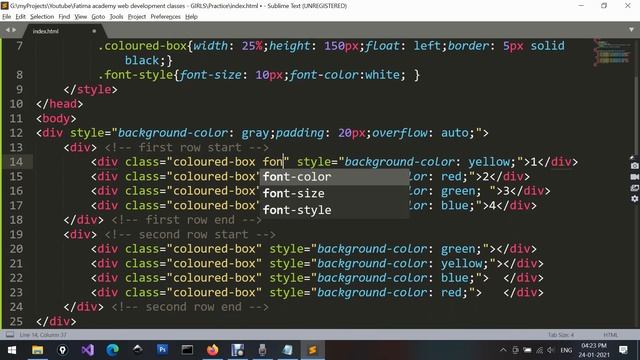The height and width of the screenshot is (360, 640).
Task: Open the notification center icon
Action: click(623, 350)
